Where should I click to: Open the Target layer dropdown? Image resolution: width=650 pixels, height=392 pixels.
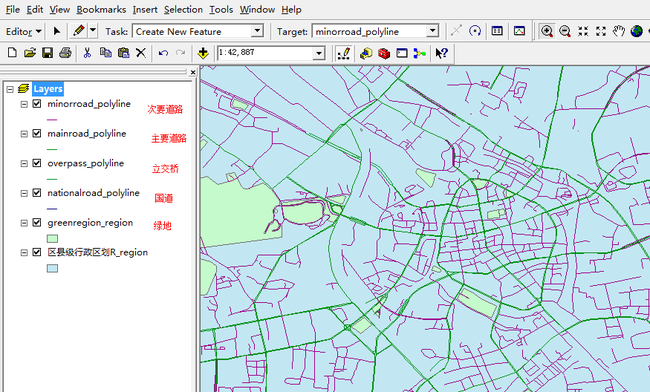[432, 31]
